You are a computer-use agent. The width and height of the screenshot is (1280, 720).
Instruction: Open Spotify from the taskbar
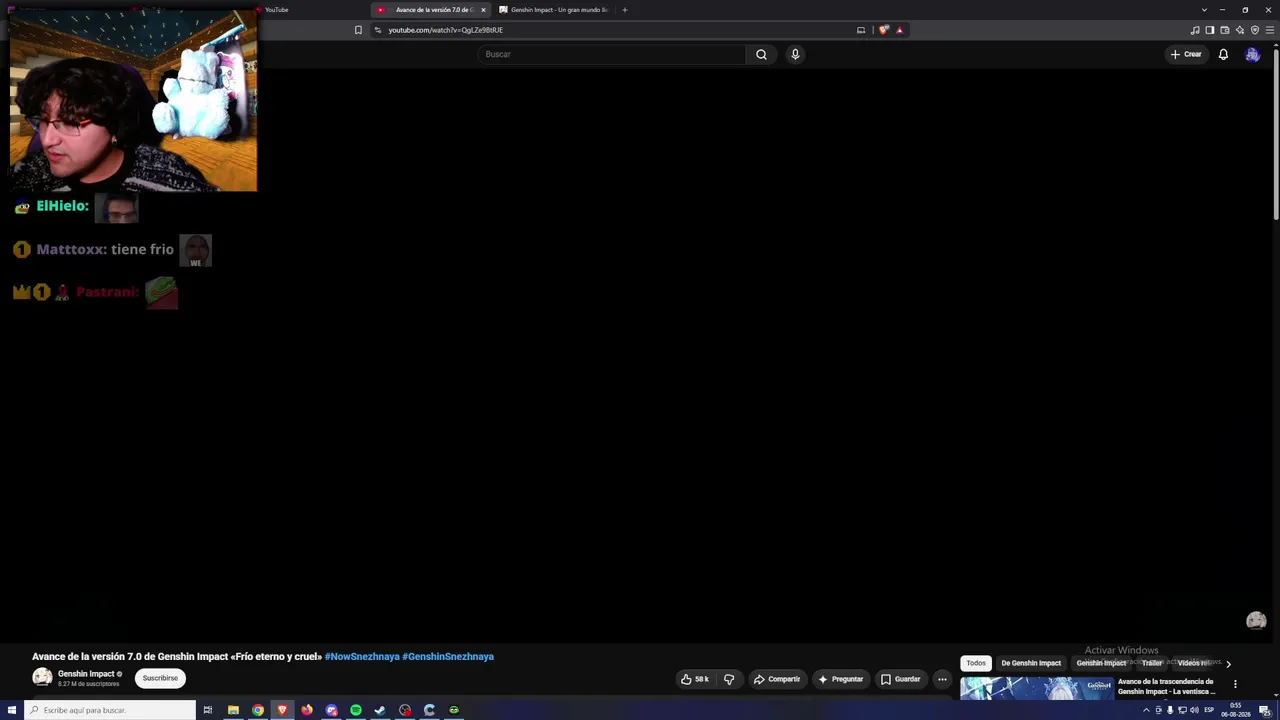point(356,710)
